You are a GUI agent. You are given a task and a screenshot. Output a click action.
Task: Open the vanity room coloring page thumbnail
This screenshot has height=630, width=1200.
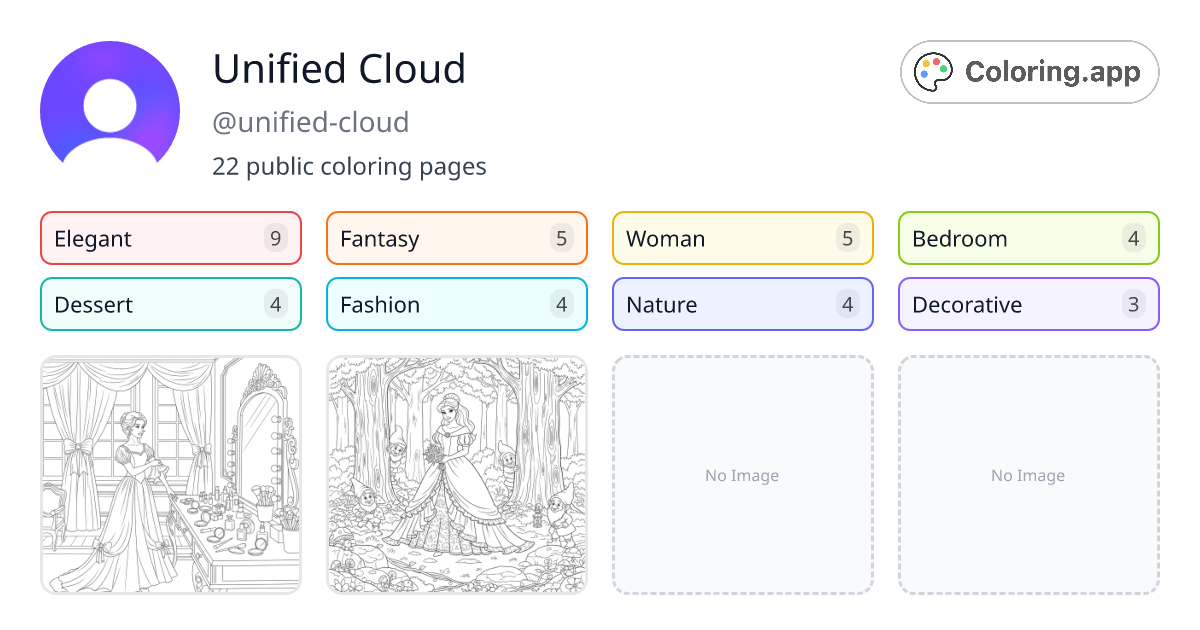pyautogui.click(x=170, y=475)
